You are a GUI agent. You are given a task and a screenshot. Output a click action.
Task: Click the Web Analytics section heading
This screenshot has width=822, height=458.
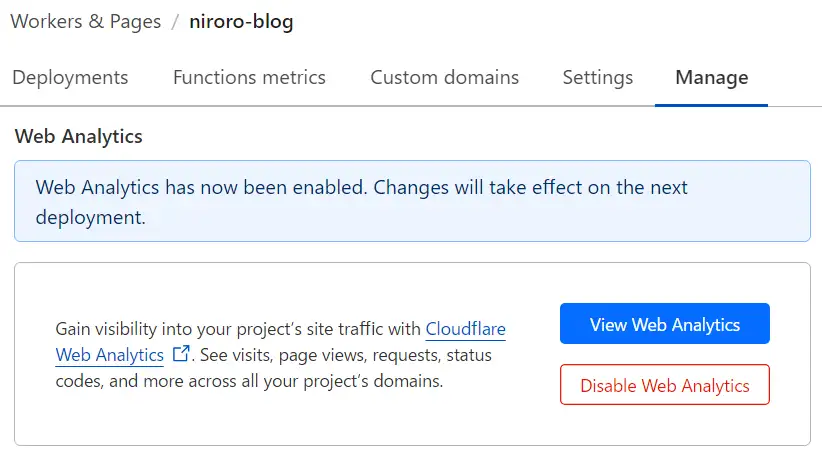[x=79, y=136]
